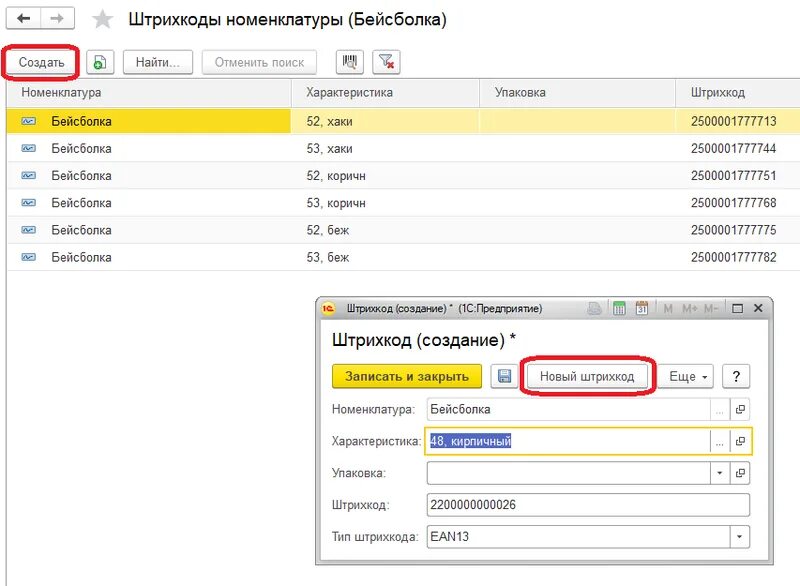Sort by Номенклатура column header
Screen dimensions: 800x586
pyautogui.click(x=148, y=92)
